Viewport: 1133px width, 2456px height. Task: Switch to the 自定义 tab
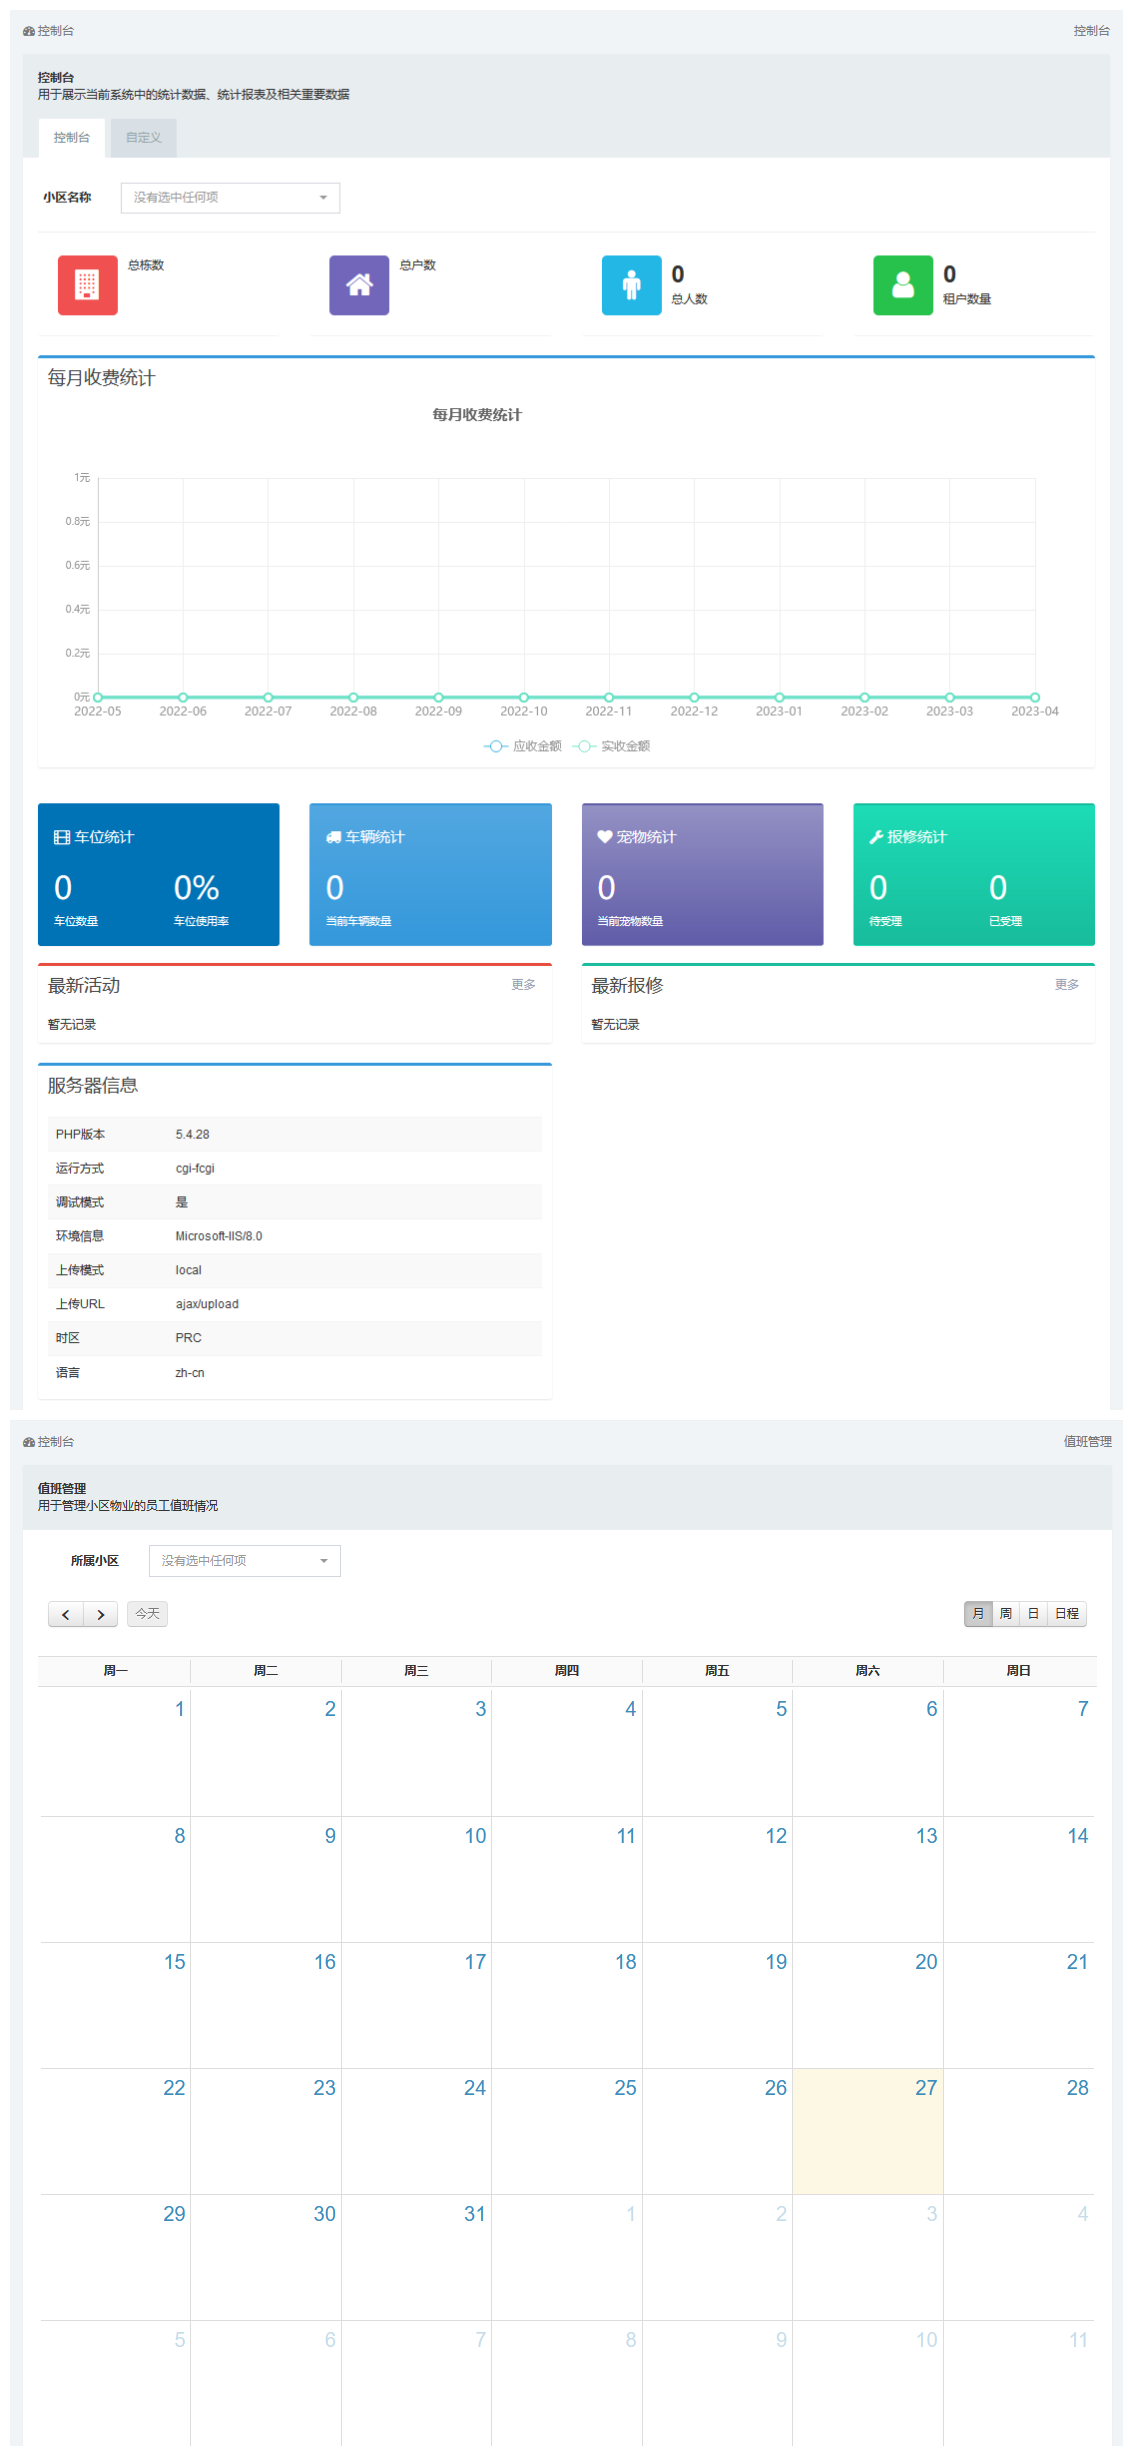[x=144, y=138]
